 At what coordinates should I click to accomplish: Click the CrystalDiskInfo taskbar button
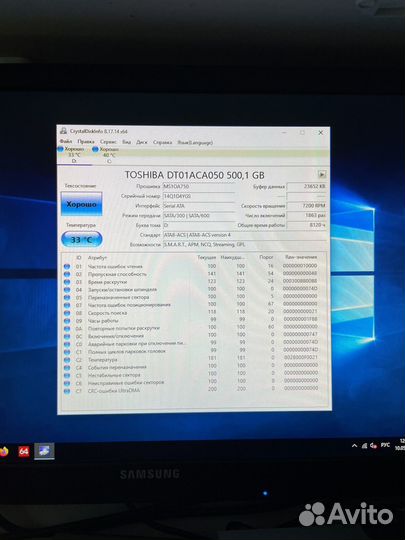click(x=44, y=451)
